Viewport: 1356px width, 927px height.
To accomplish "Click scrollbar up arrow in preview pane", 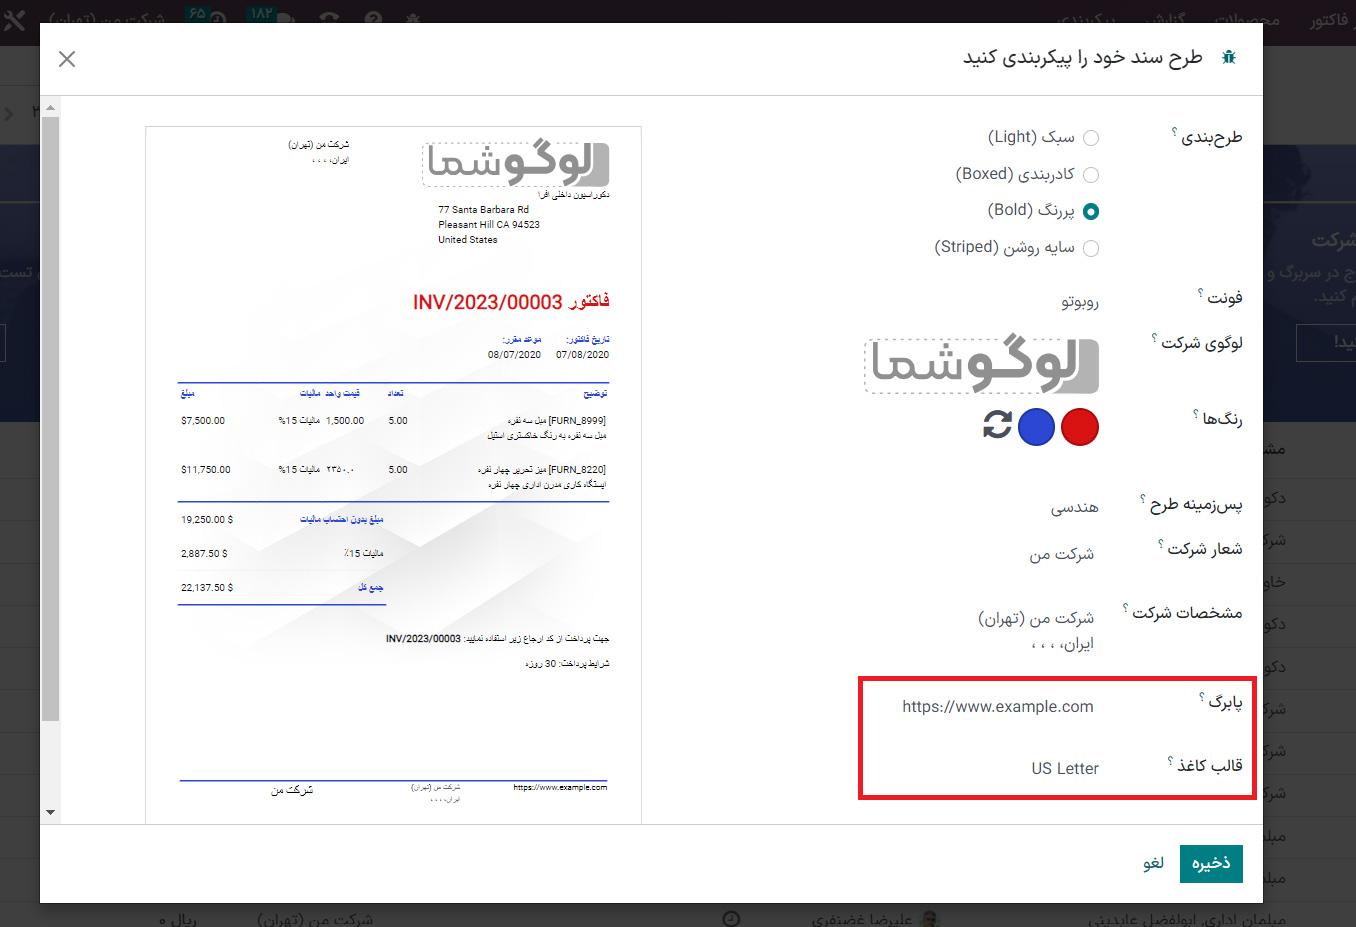I will (50, 106).
